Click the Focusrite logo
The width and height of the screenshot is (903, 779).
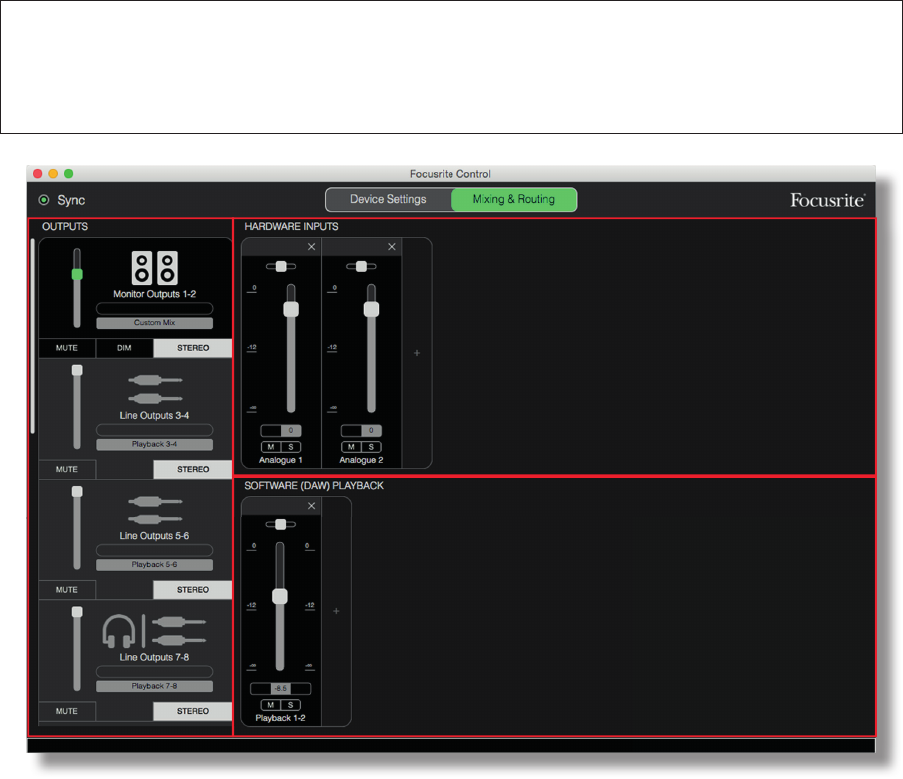pyautogui.click(x=827, y=200)
